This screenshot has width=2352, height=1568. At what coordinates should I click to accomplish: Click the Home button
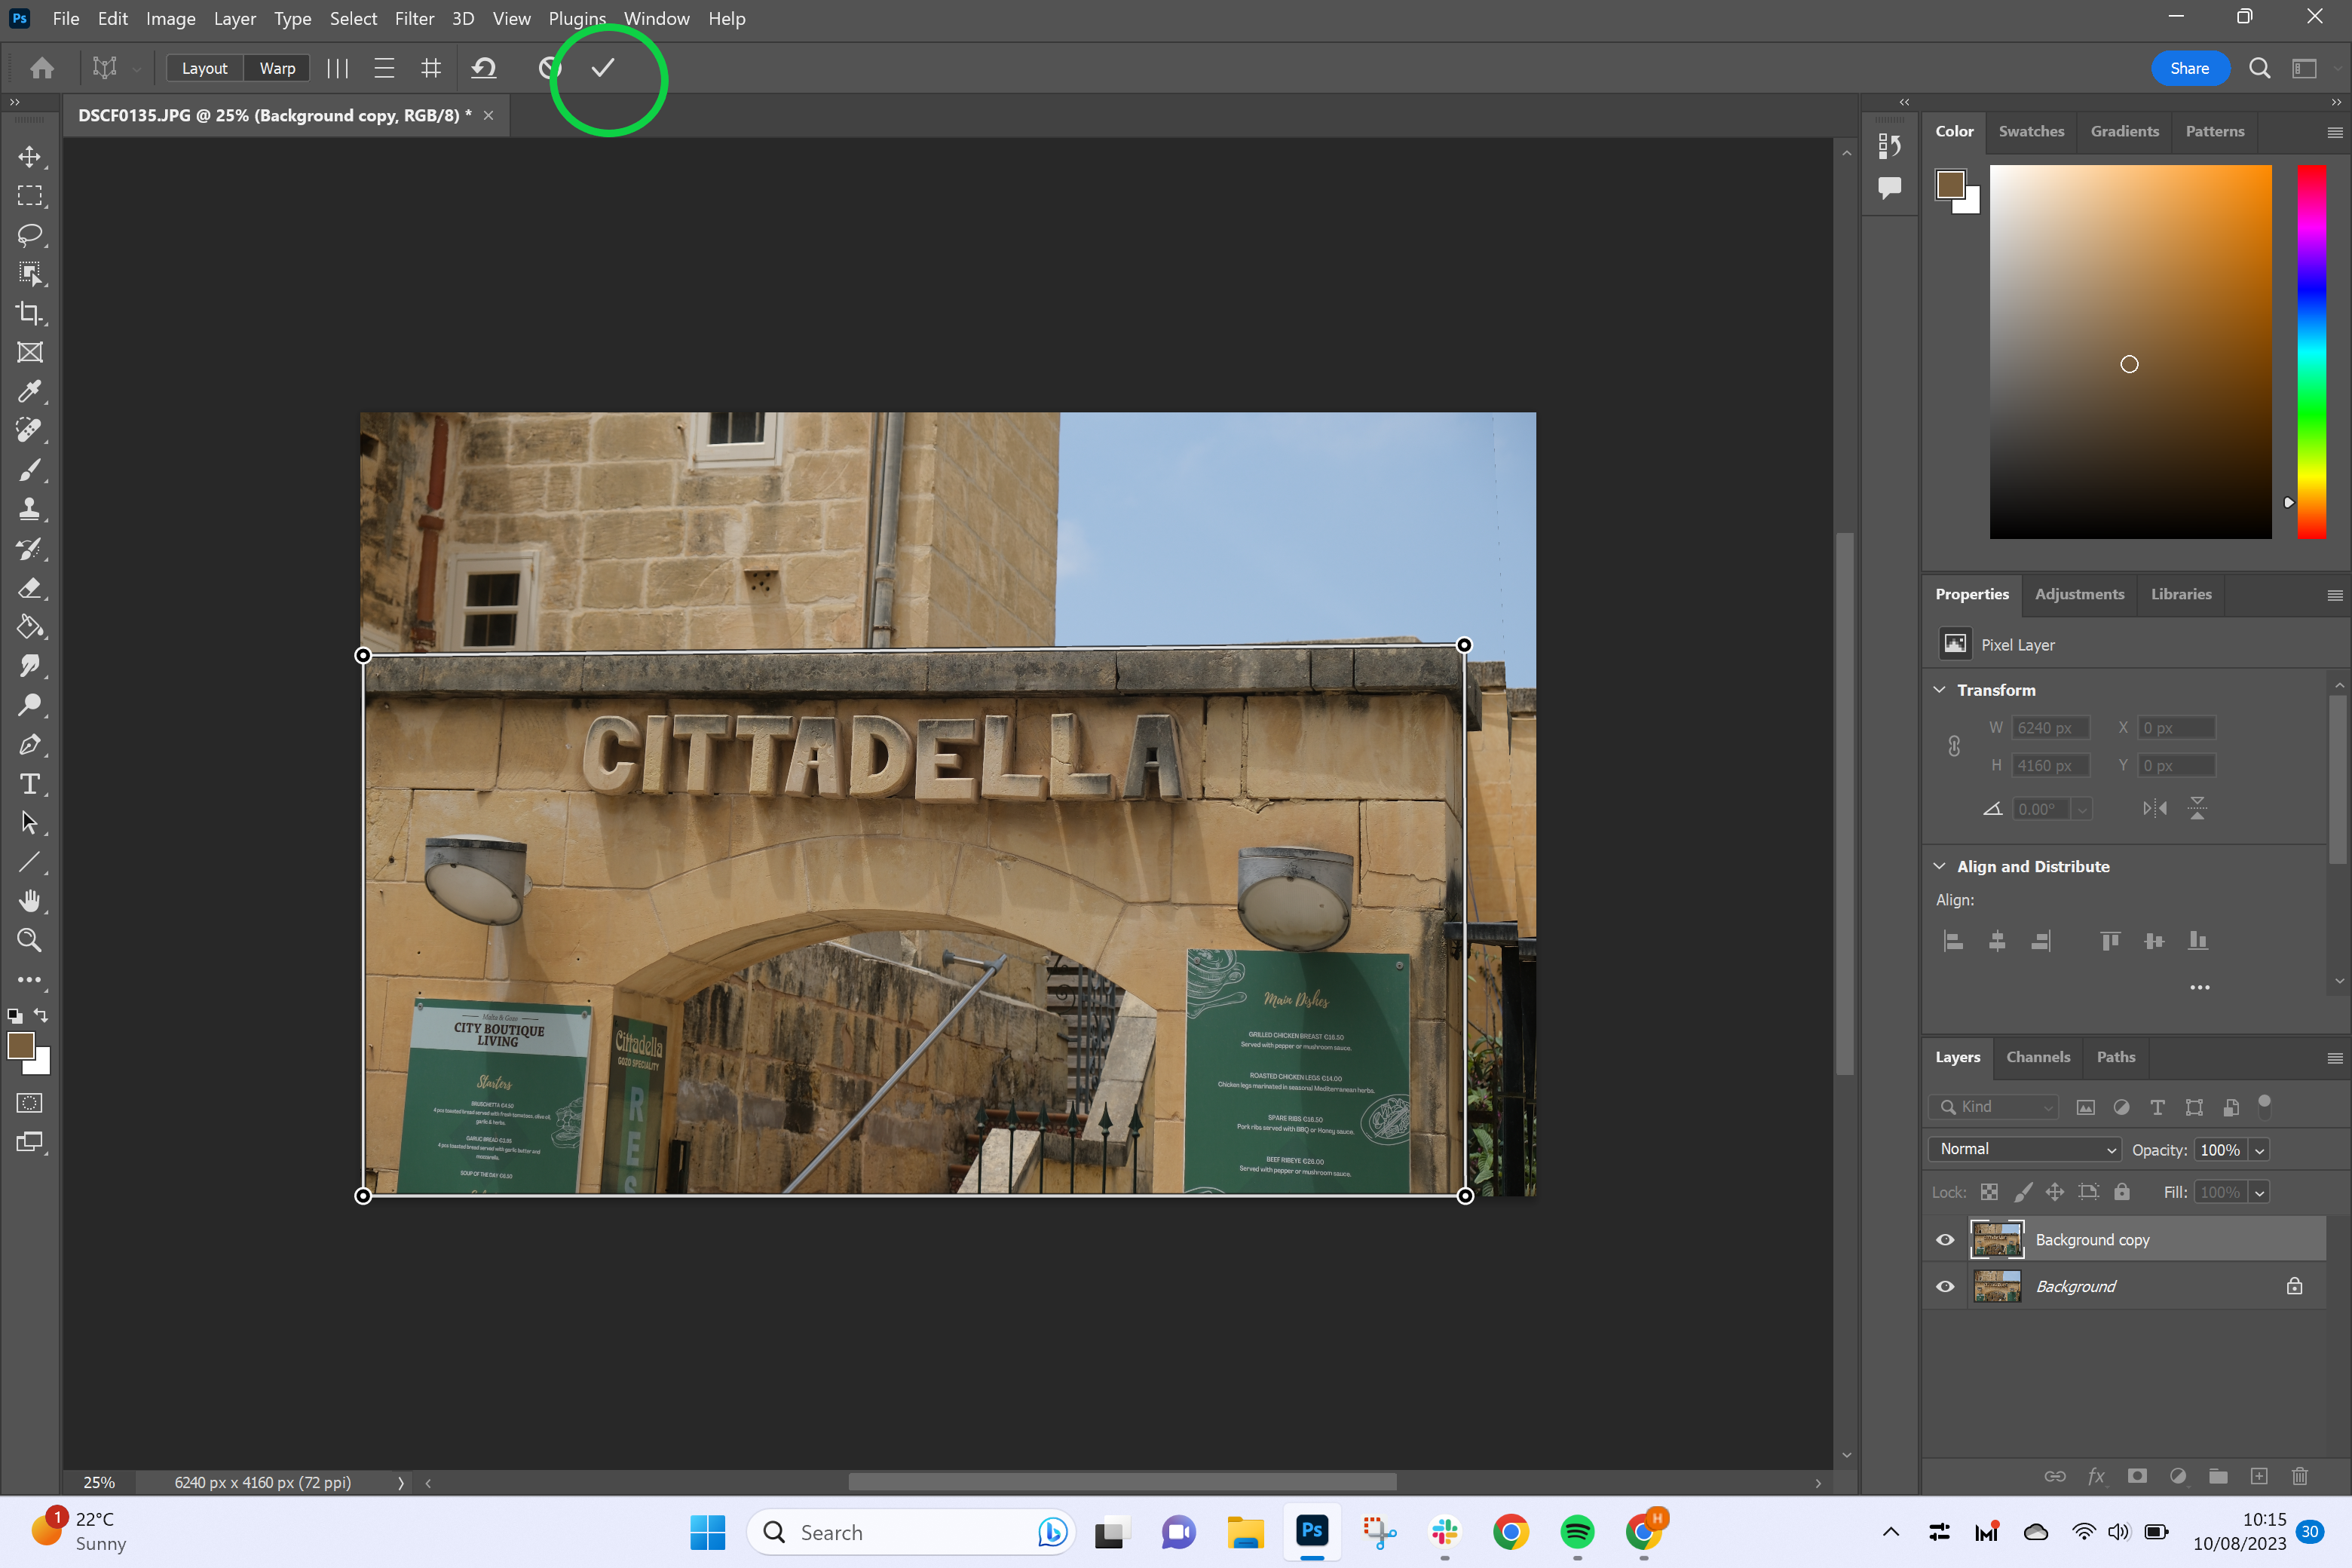click(x=42, y=68)
